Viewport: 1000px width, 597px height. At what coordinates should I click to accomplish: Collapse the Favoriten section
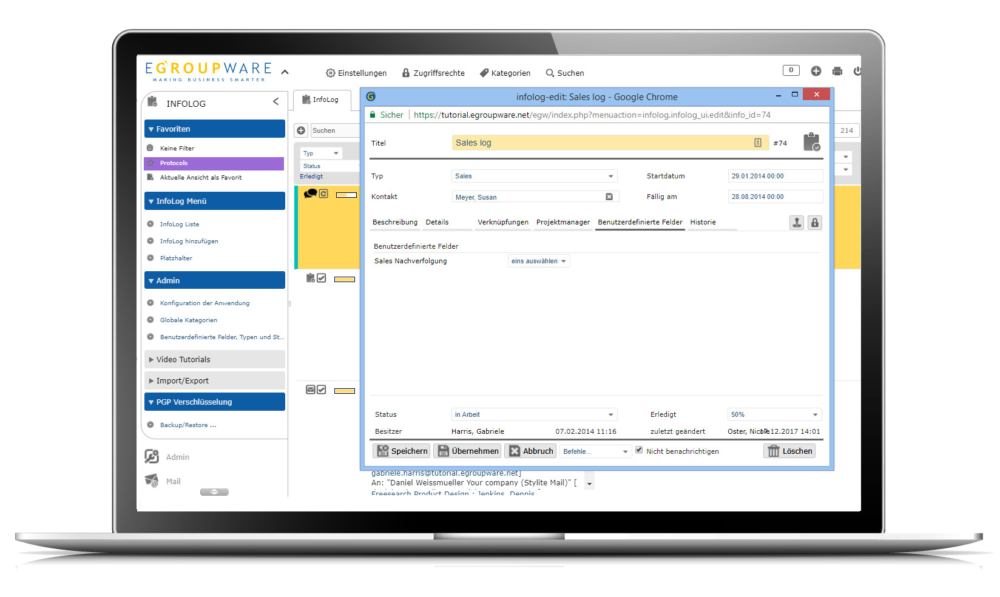coord(150,129)
